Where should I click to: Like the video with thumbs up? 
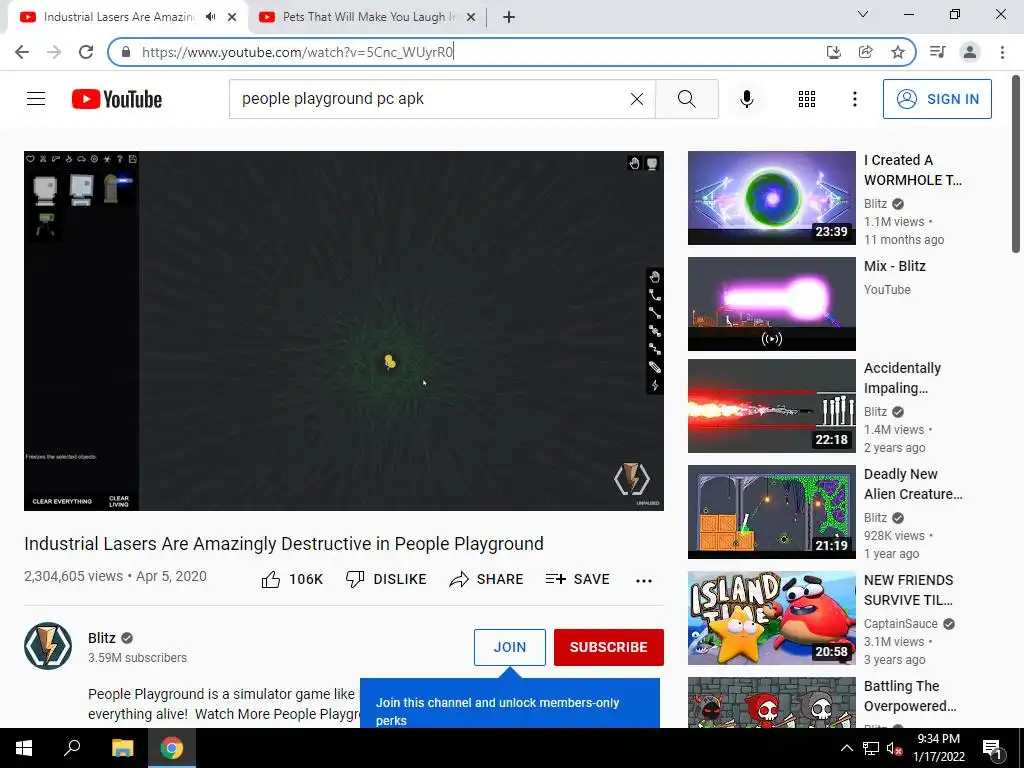pyautogui.click(x=292, y=579)
